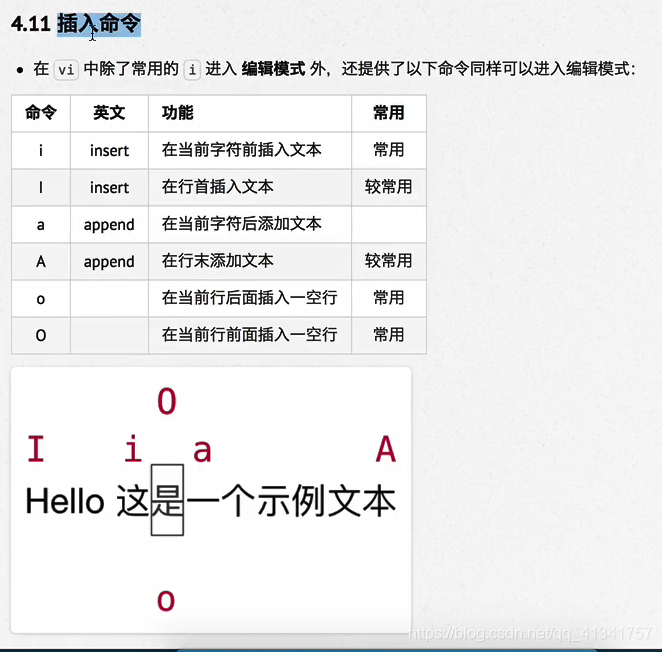Click '常用' in the lowercase i row

[x=389, y=150]
